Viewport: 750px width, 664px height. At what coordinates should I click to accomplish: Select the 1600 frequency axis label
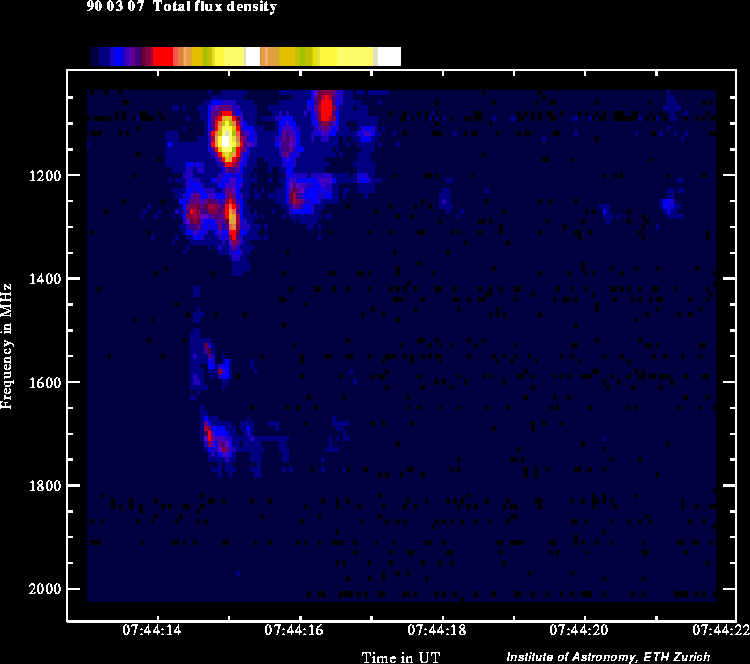point(45,382)
